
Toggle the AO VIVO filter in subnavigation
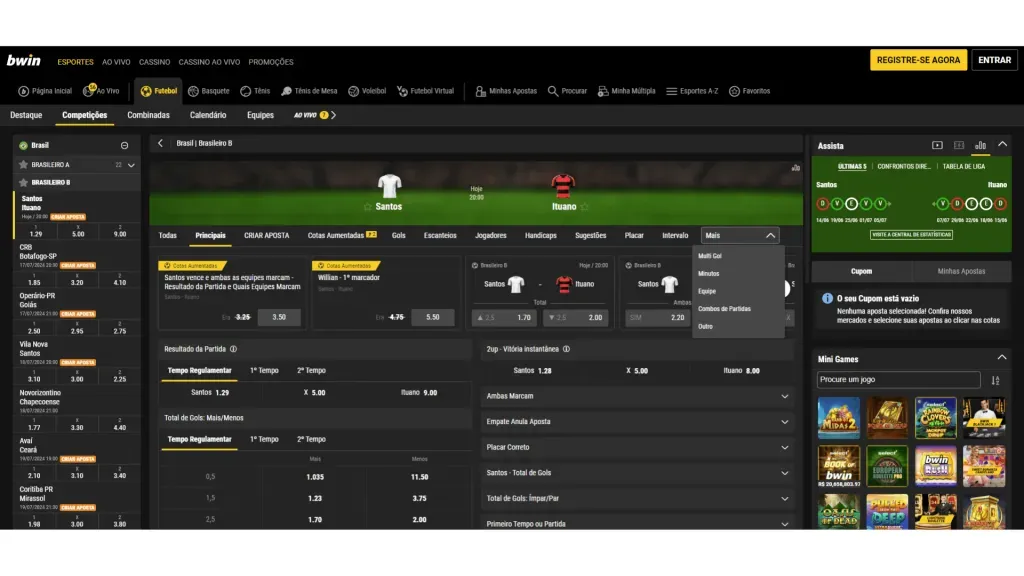(308, 114)
